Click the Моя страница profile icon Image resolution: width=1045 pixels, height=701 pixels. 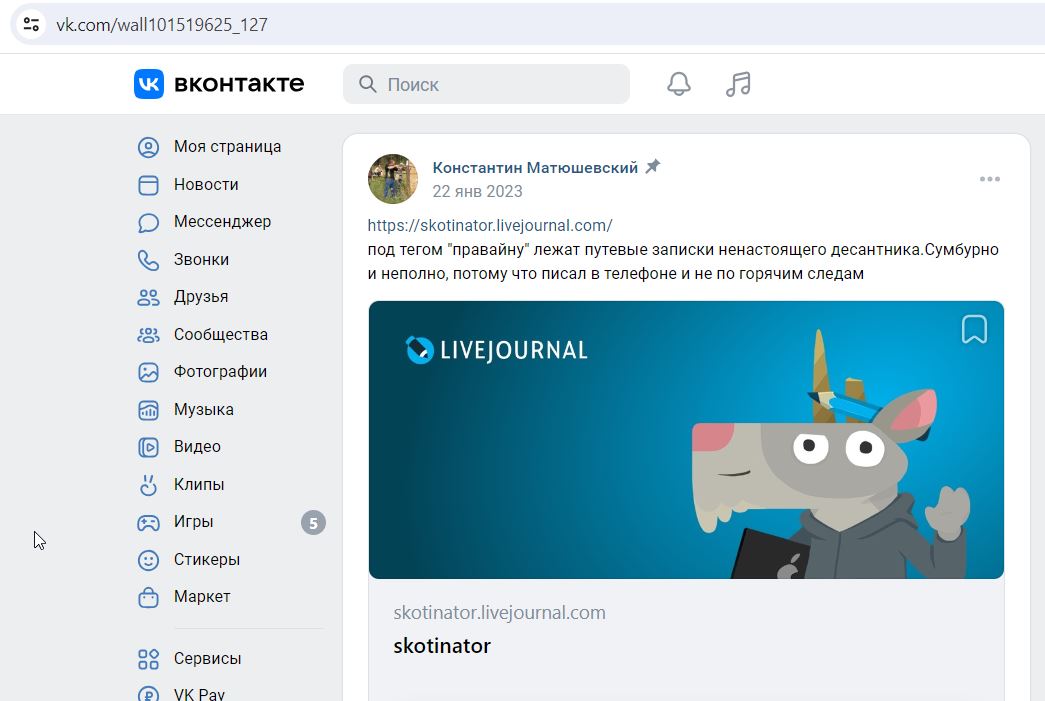point(148,147)
